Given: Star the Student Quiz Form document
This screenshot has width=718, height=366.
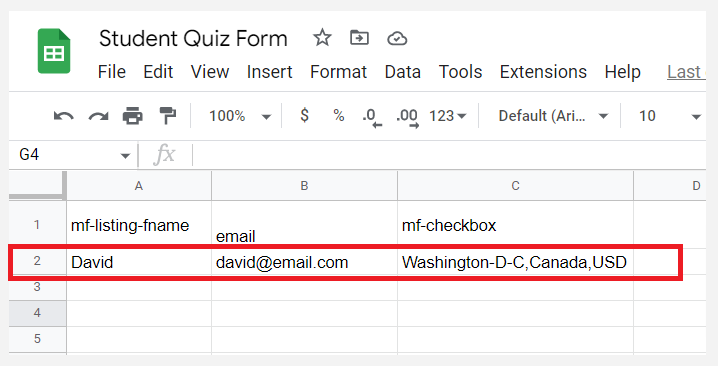Looking at the screenshot, I should (322, 38).
